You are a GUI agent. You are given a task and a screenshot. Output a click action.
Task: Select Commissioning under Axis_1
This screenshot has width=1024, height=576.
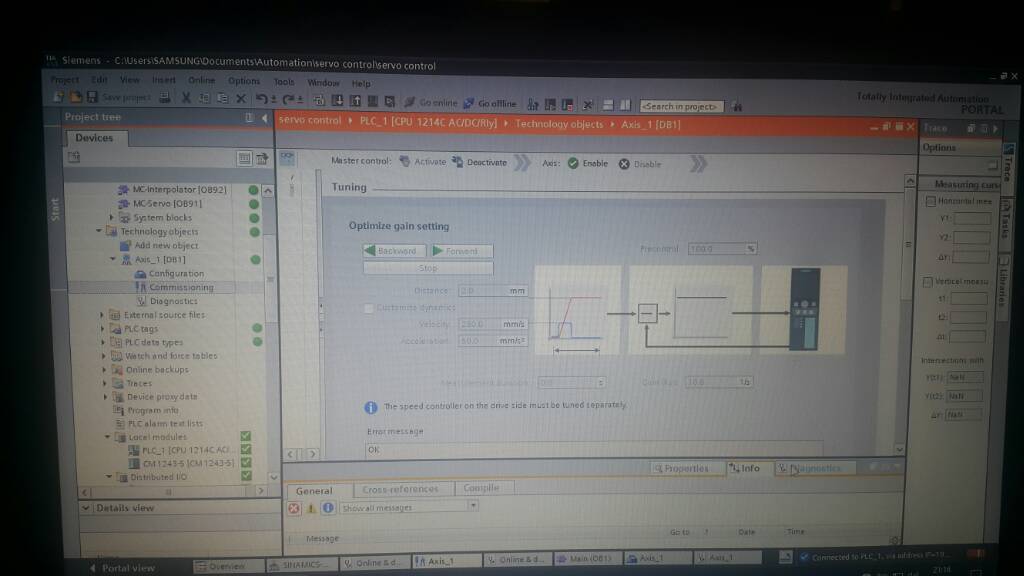click(x=181, y=287)
